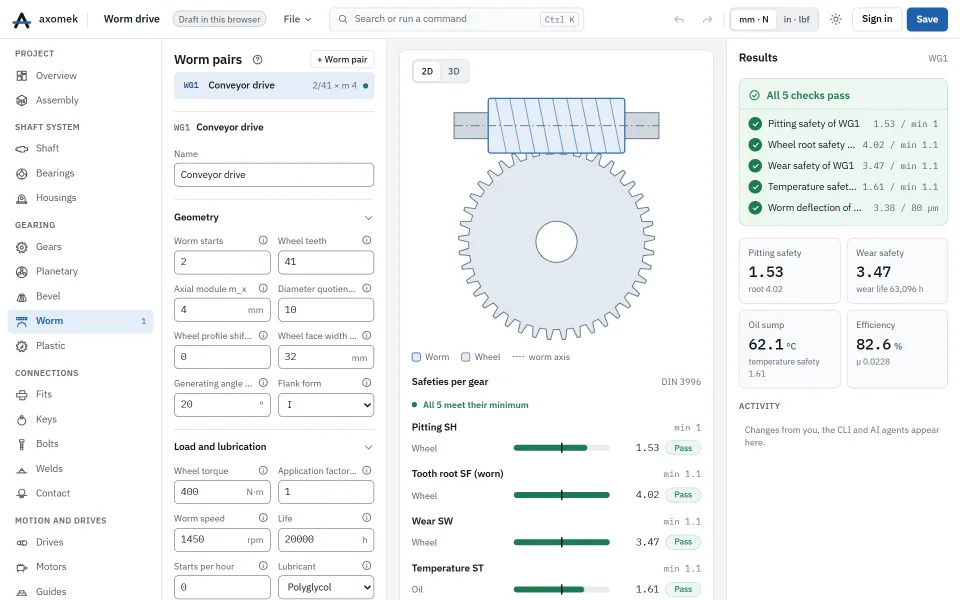
Task: Show info for Axial module m_x
Action: coord(263,288)
